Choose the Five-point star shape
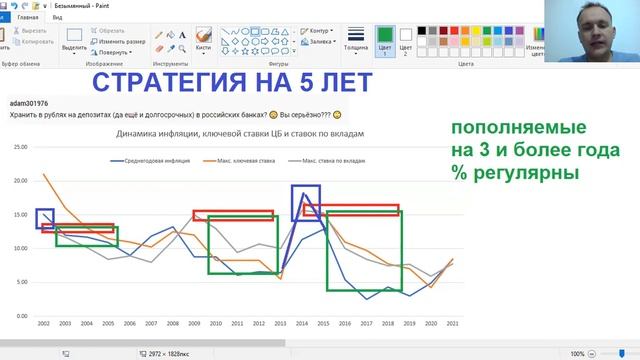This screenshot has width=640, height=360. point(245,51)
